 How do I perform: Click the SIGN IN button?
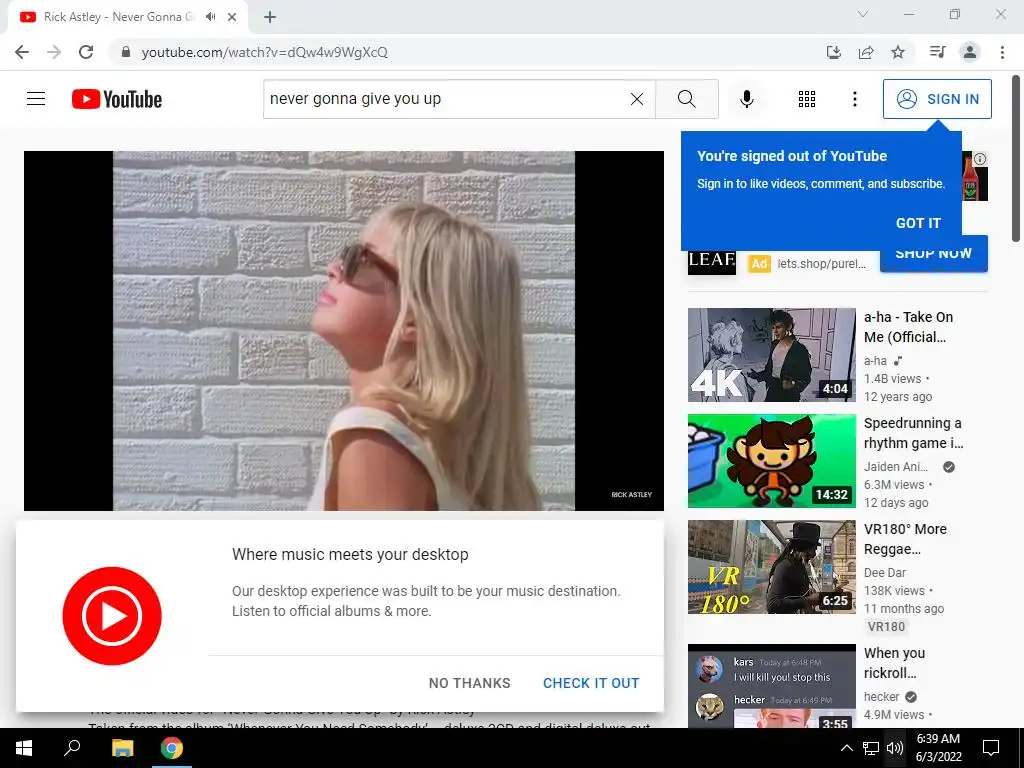click(937, 99)
